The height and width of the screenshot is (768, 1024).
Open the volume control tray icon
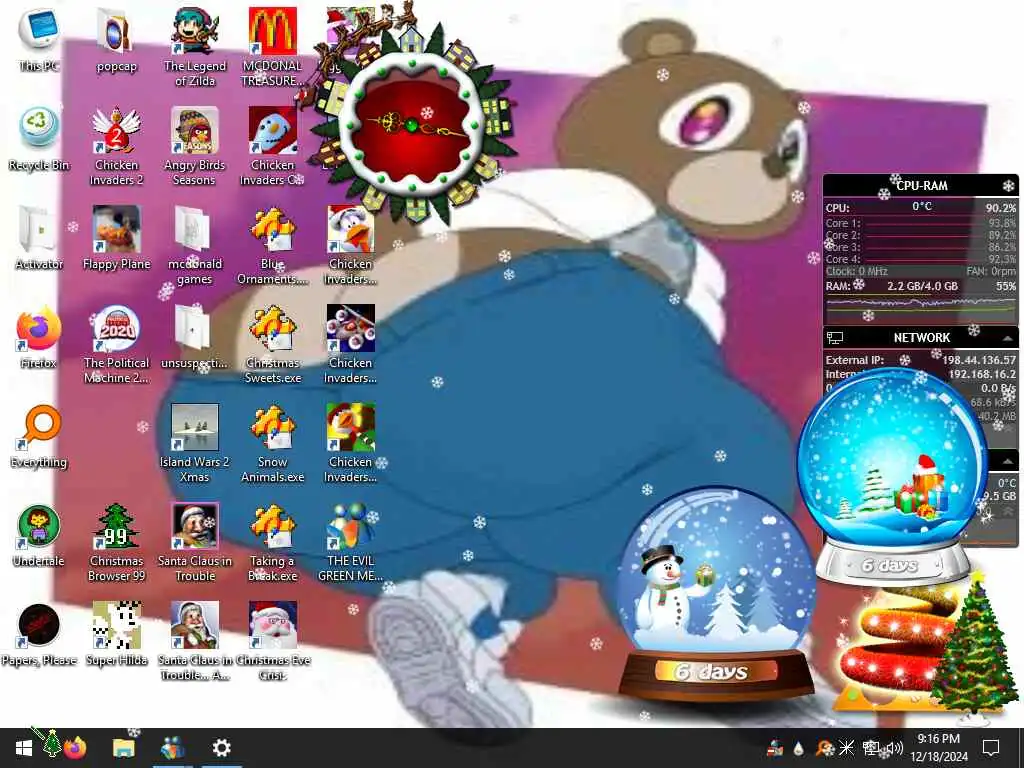point(893,748)
